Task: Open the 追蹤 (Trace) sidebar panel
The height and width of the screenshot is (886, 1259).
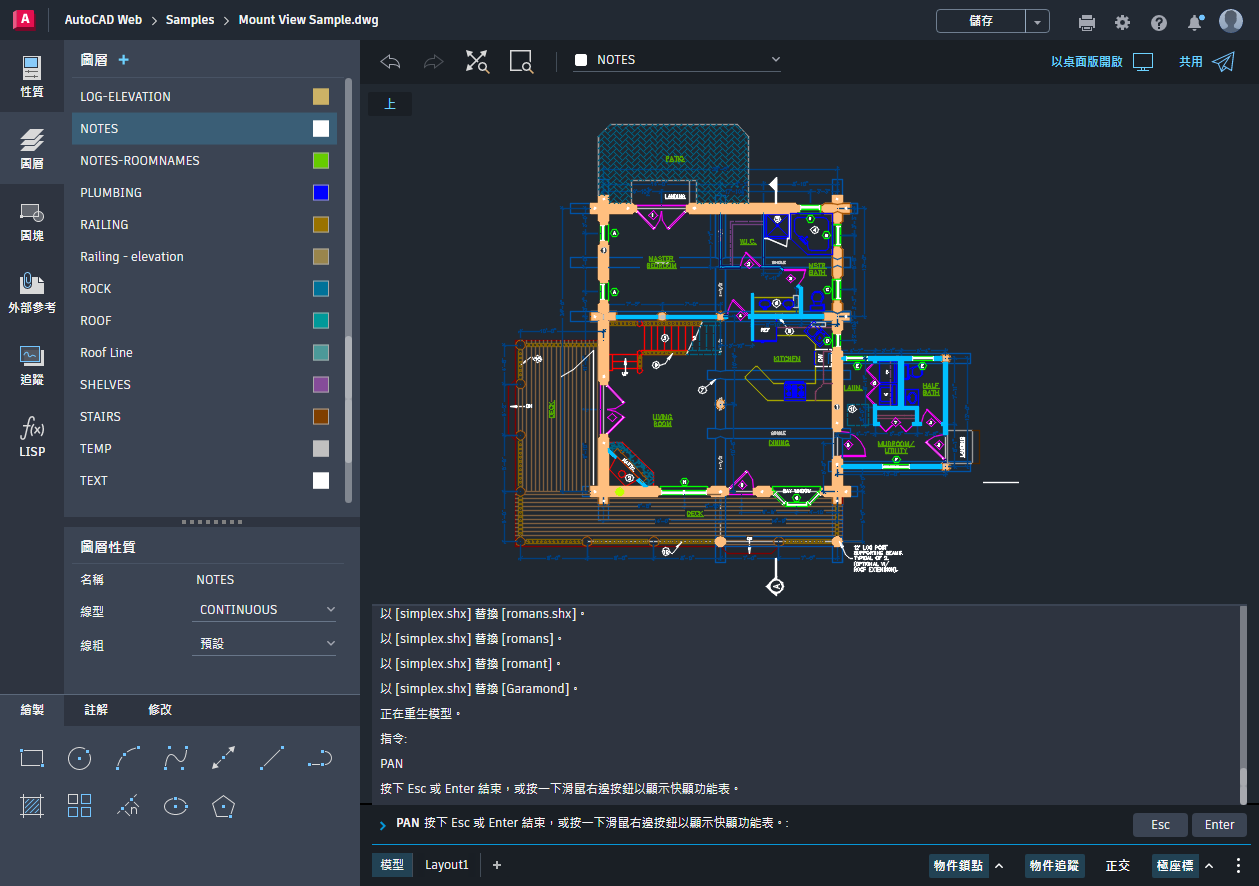Action: (32, 366)
